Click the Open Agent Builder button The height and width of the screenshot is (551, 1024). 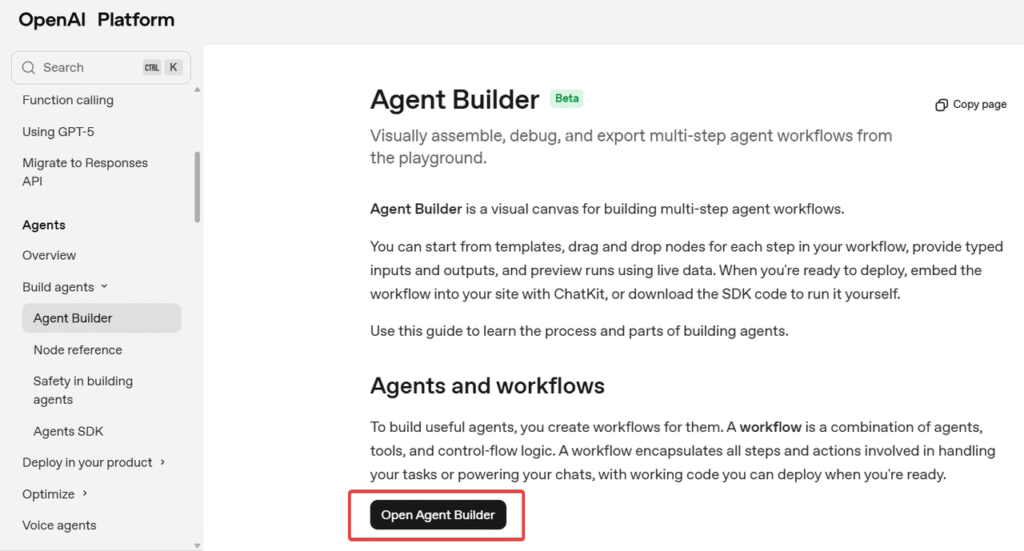(438, 515)
